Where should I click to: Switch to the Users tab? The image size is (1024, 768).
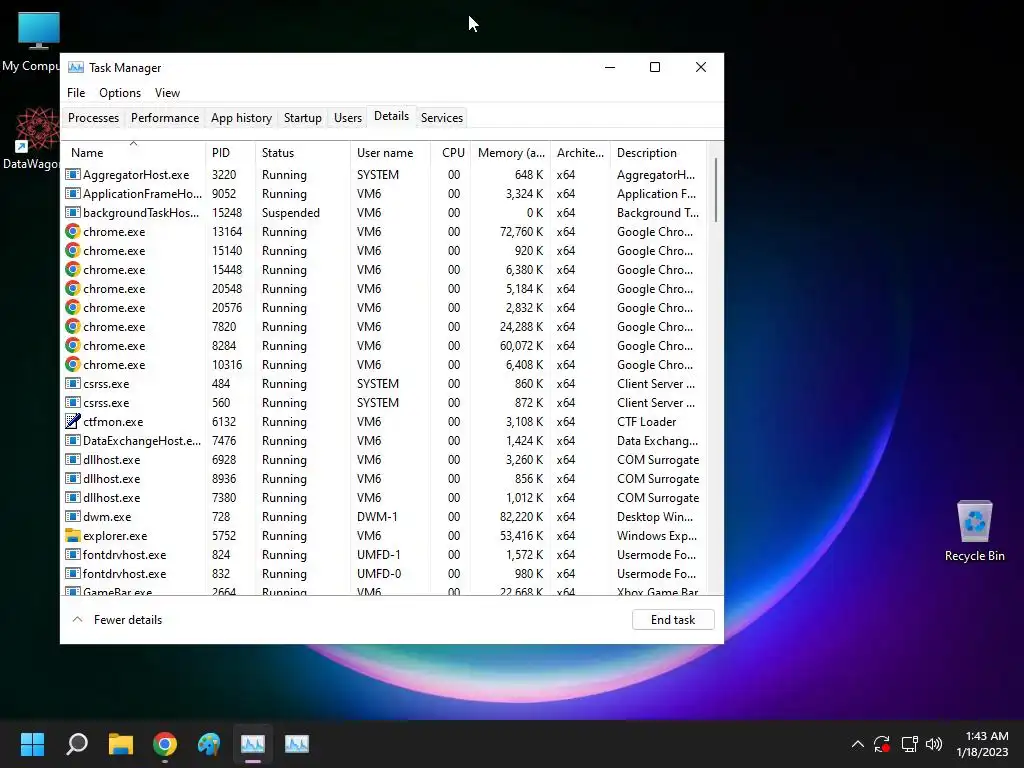point(347,118)
